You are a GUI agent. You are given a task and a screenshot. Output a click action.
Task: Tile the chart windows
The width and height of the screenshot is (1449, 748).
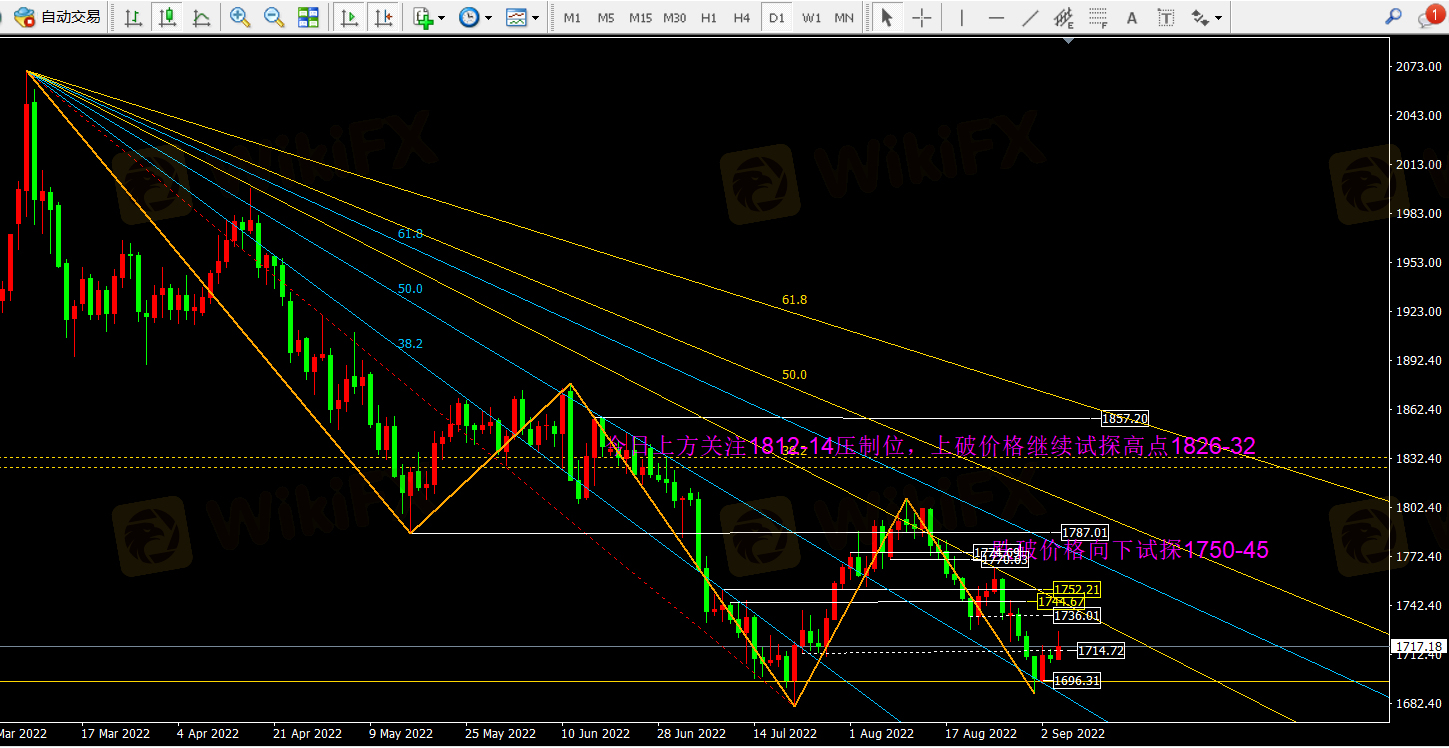click(x=308, y=17)
